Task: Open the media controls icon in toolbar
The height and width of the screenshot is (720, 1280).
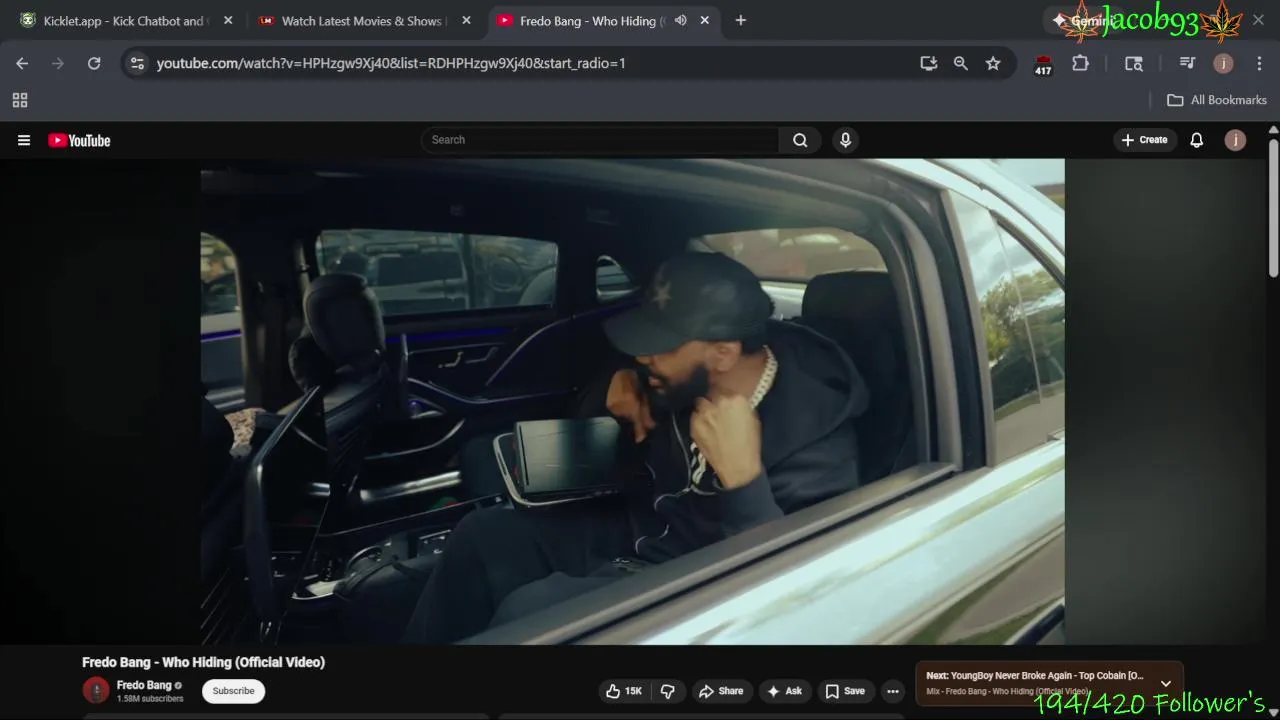Action: point(1187,63)
